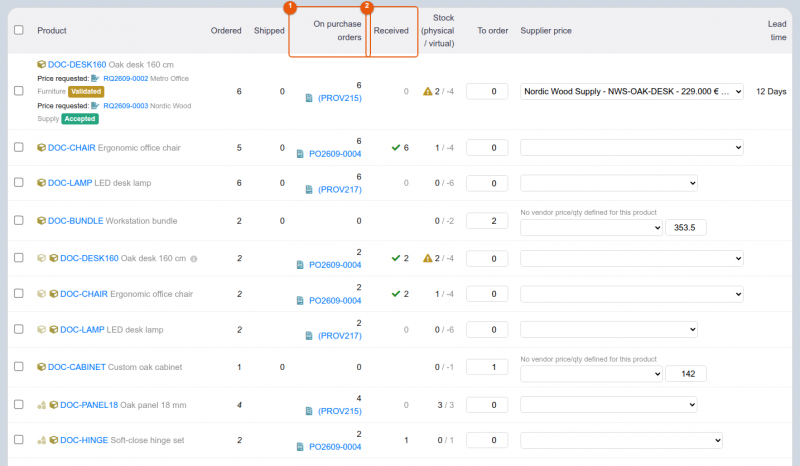Image resolution: width=800 pixels, height=466 pixels.
Task: Click order icon before PO2609-0004 in DOC-CHAIR ordered 5 row
Action: point(300,154)
